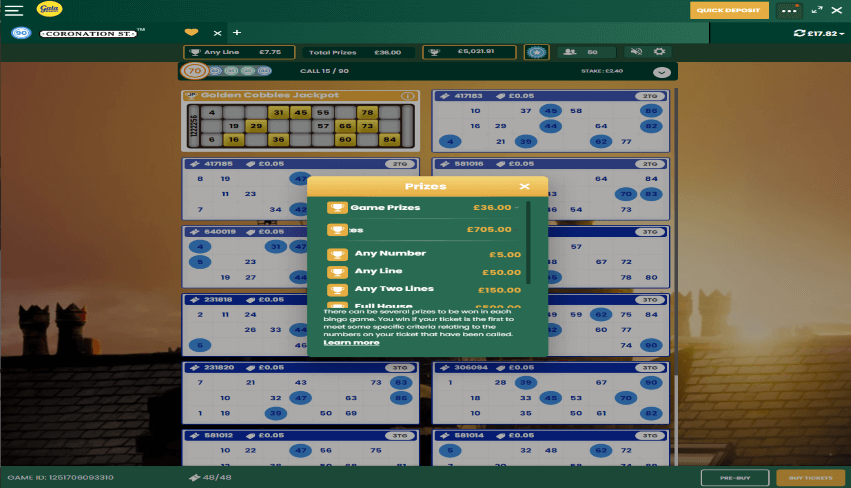Click the Buy Tickets button
The height and width of the screenshot is (488, 851).
[810, 478]
